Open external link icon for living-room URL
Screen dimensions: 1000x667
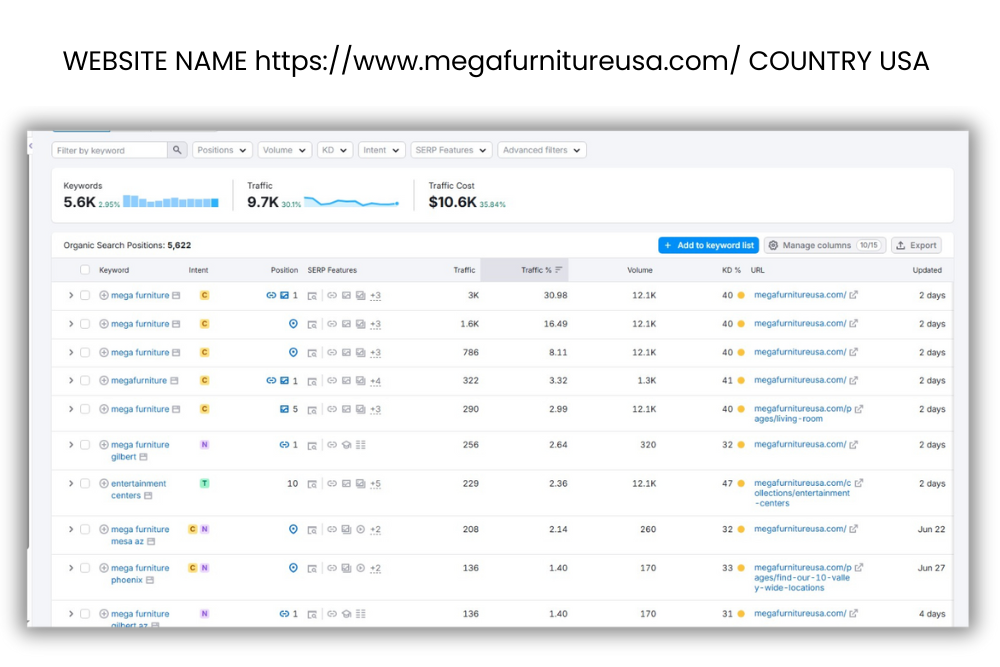coord(859,409)
